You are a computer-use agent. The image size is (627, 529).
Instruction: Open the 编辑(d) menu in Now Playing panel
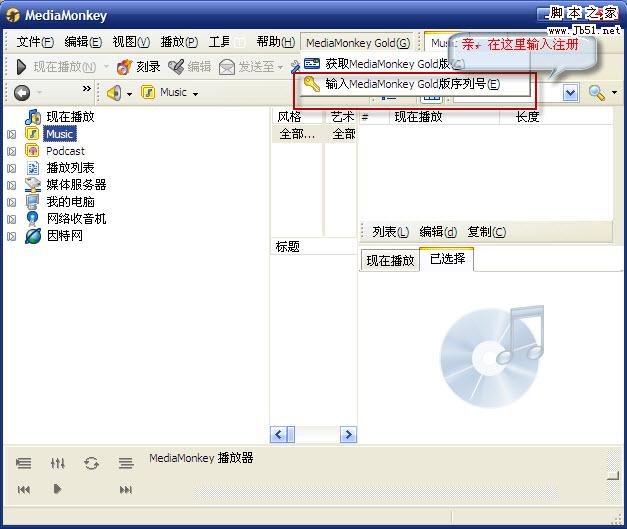[438, 232]
